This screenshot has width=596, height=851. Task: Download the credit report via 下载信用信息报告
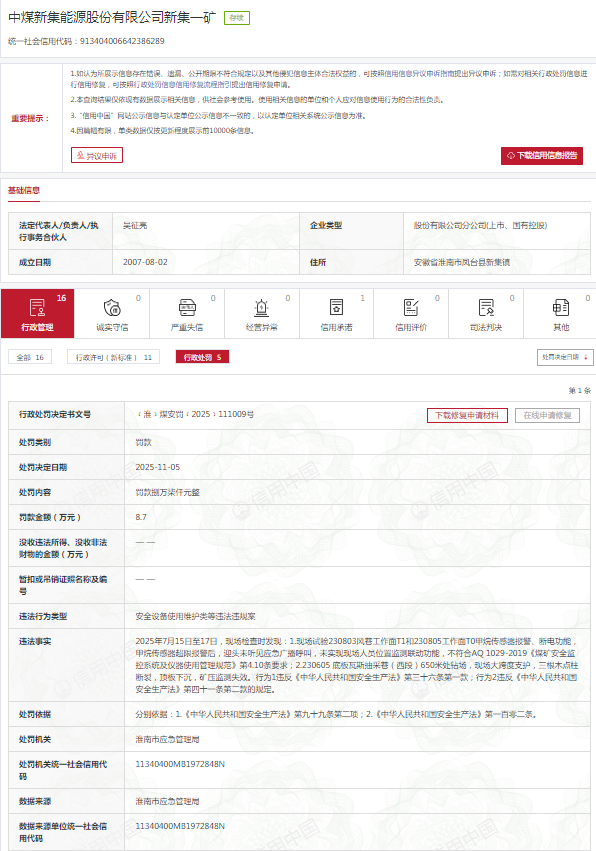pyautogui.click(x=542, y=155)
